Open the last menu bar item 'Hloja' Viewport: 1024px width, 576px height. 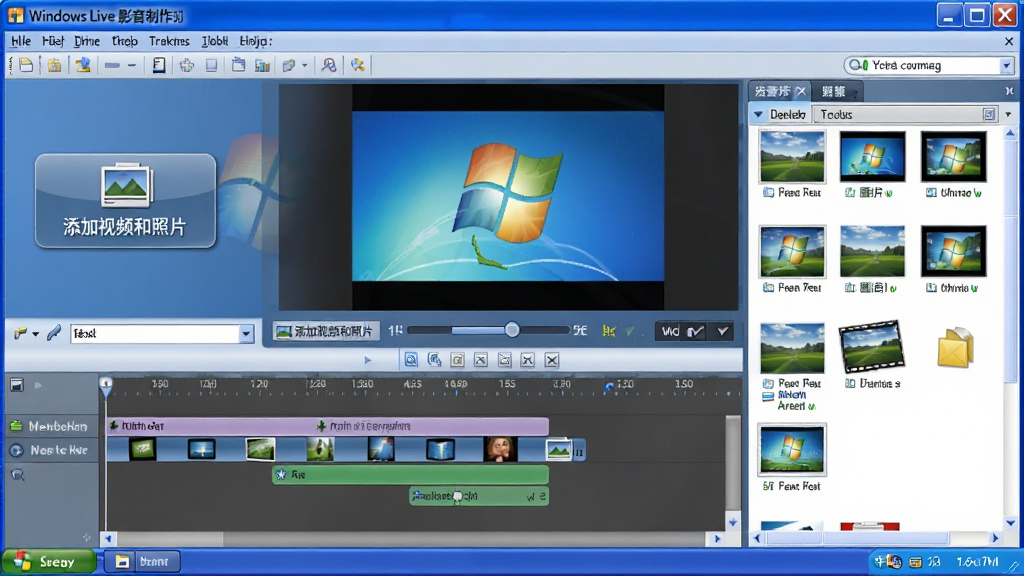(x=255, y=41)
